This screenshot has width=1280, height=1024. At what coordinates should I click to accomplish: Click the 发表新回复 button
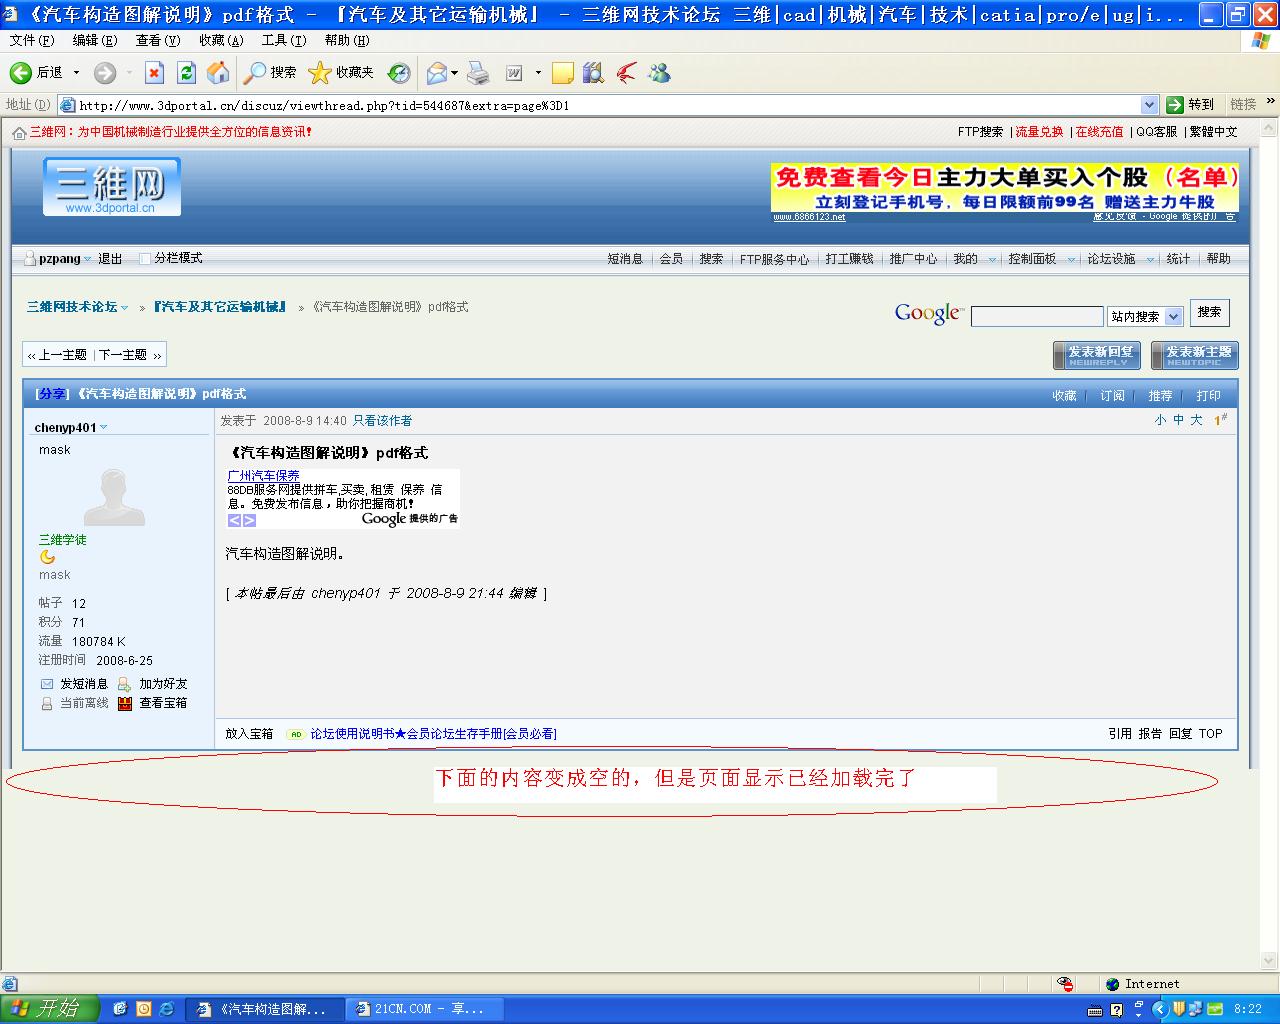click(x=1097, y=355)
